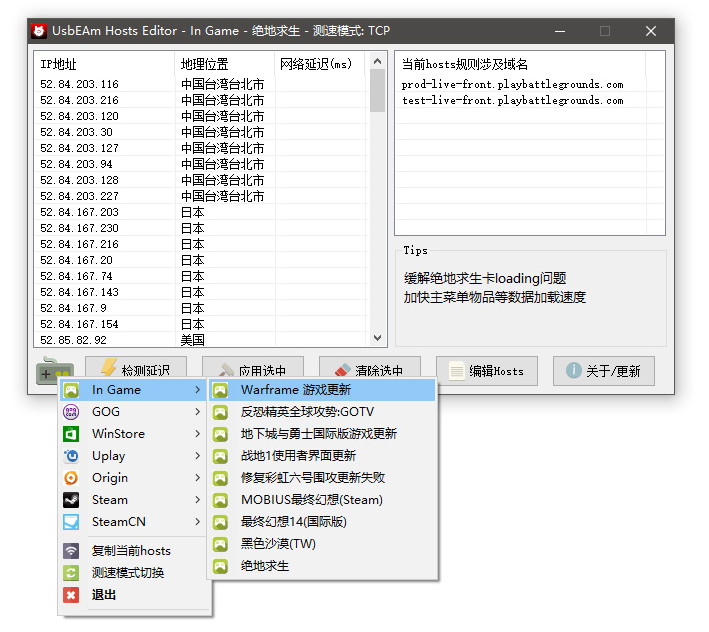Click the SteamCN icon in menu
The height and width of the screenshot is (632, 709).
pos(71,522)
